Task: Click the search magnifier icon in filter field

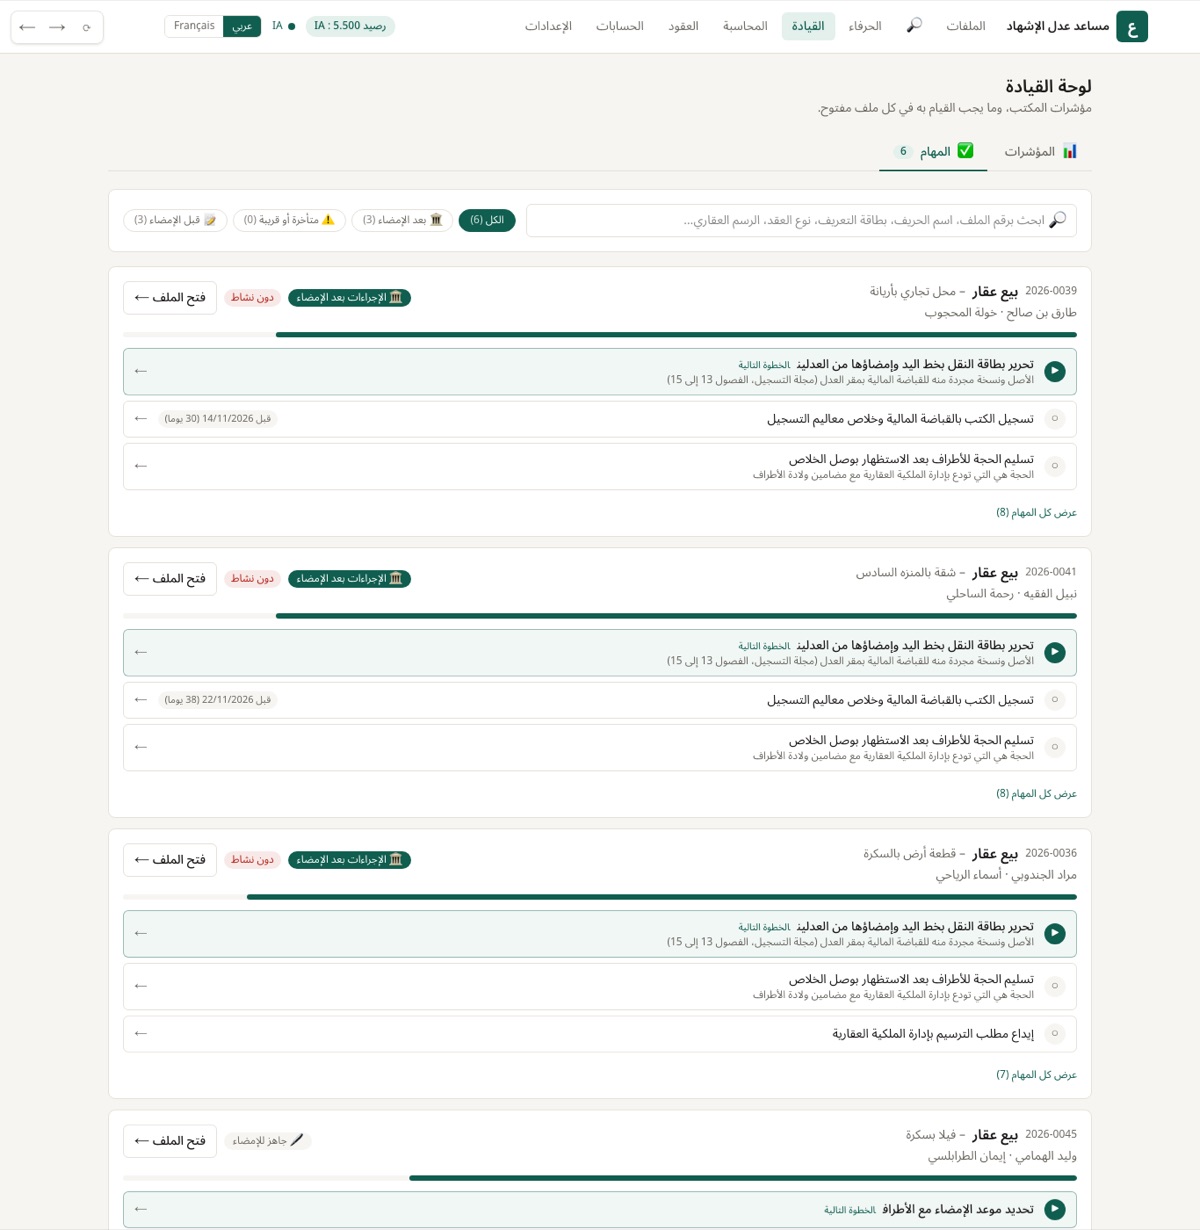Action: 1057,220
